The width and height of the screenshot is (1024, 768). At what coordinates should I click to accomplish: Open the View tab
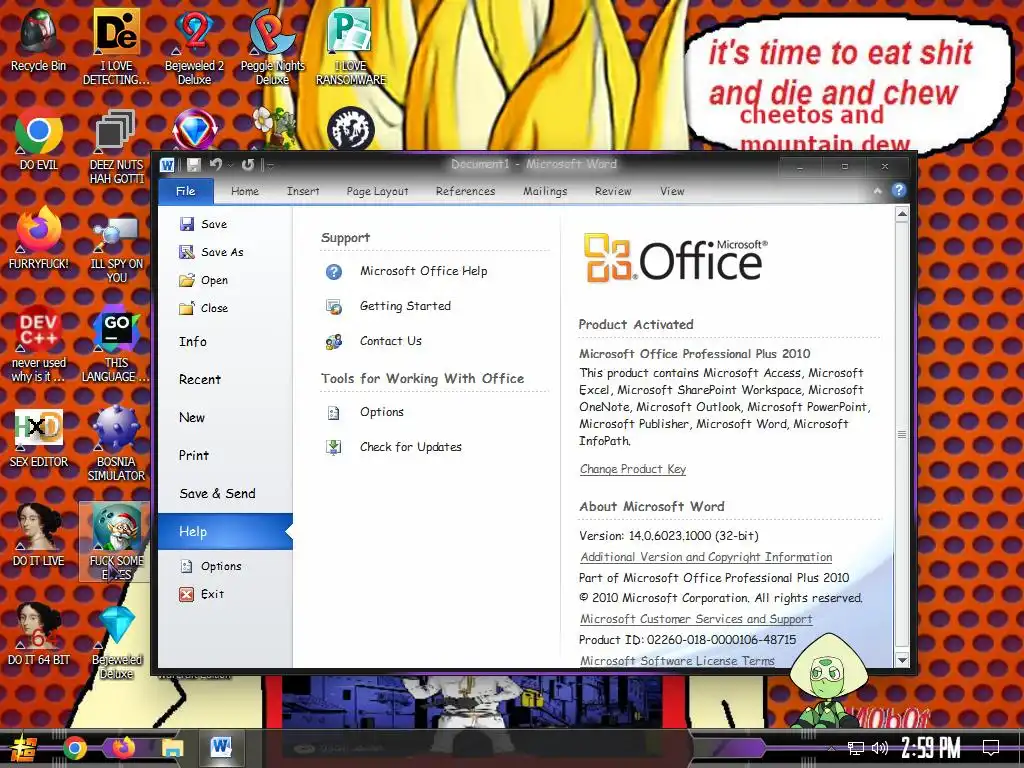pos(672,191)
